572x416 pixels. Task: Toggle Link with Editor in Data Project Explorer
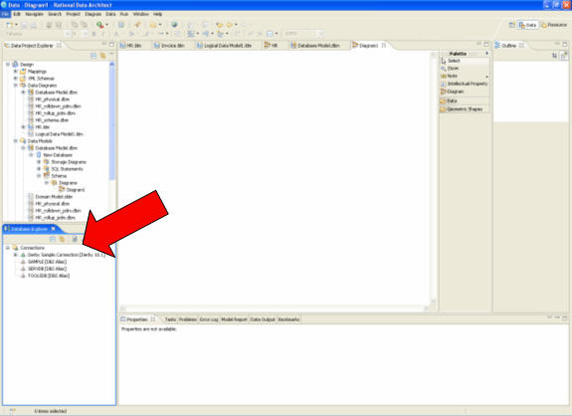103,55
